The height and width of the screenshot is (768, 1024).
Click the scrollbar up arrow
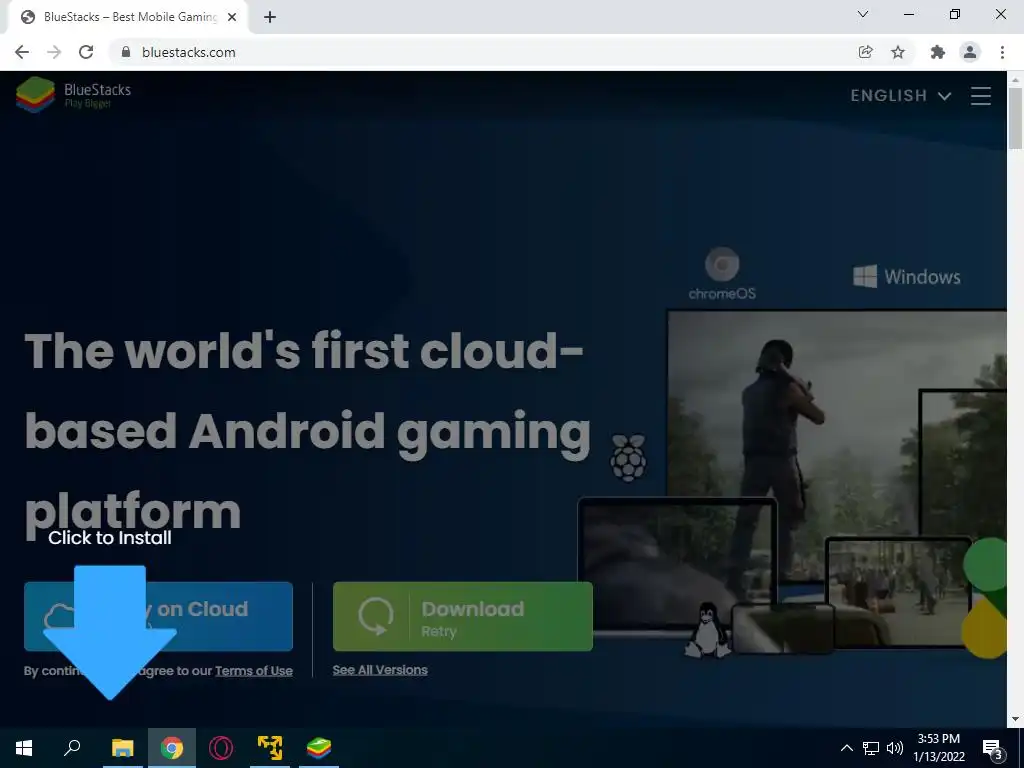[x=1015, y=79]
